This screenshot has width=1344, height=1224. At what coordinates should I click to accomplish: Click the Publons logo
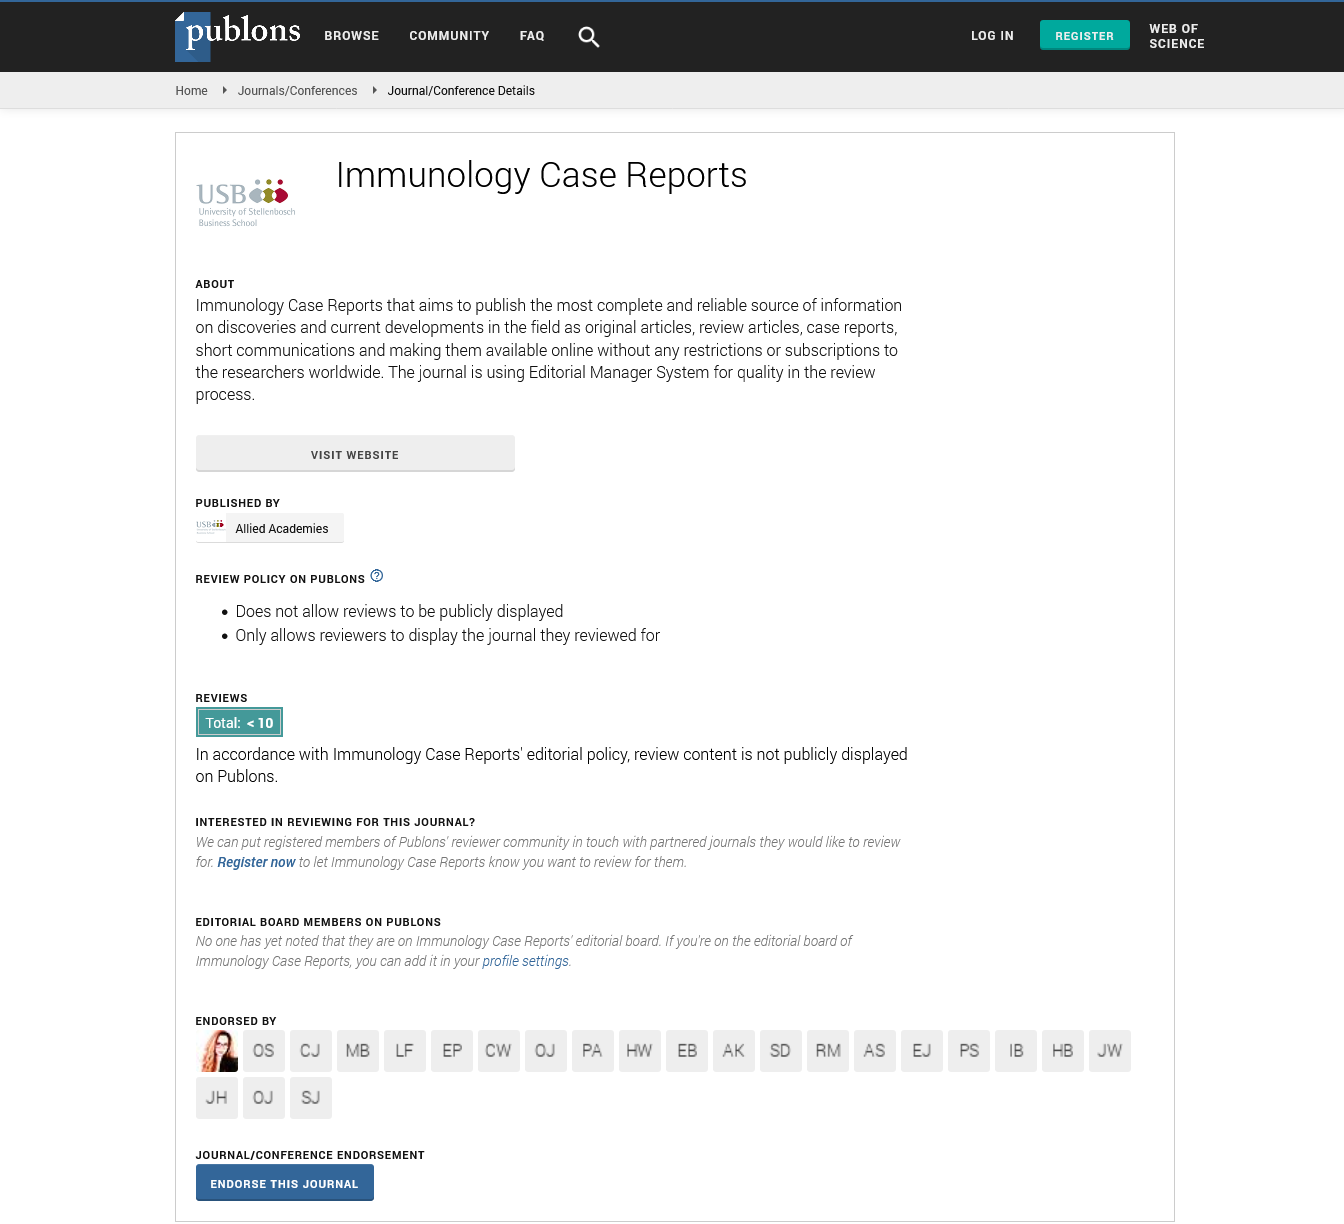[238, 35]
